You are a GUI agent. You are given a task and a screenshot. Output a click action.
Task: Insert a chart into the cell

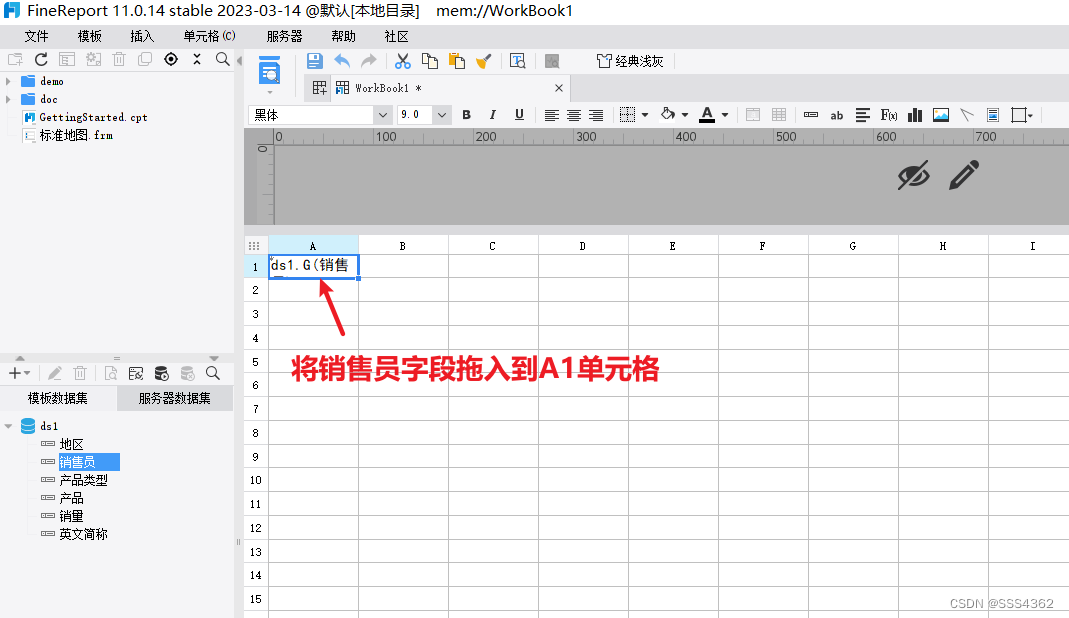tap(915, 115)
